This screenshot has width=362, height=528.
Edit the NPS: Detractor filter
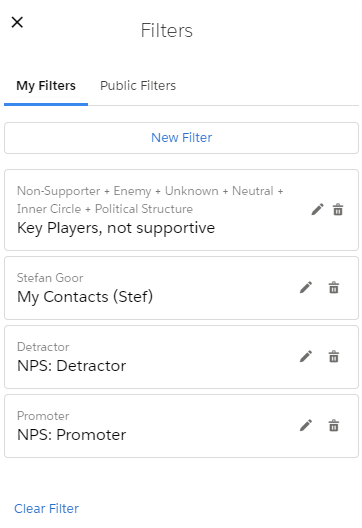click(x=306, y=356)
